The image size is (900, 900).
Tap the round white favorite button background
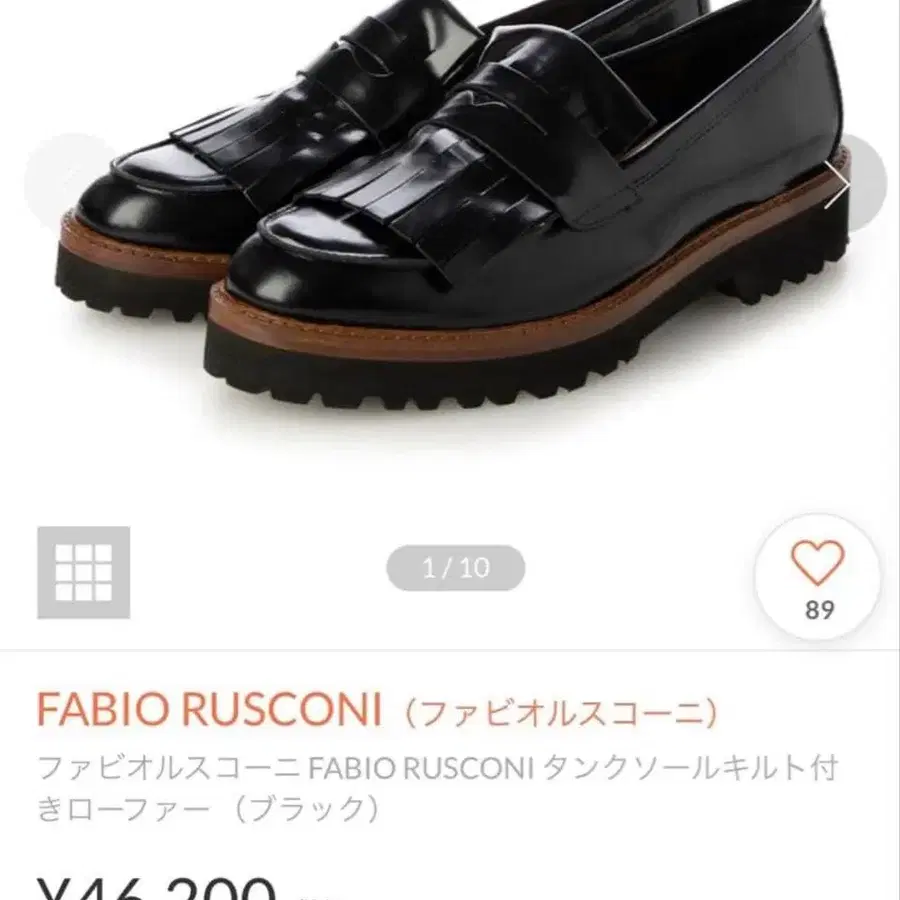tap(817, 577)
